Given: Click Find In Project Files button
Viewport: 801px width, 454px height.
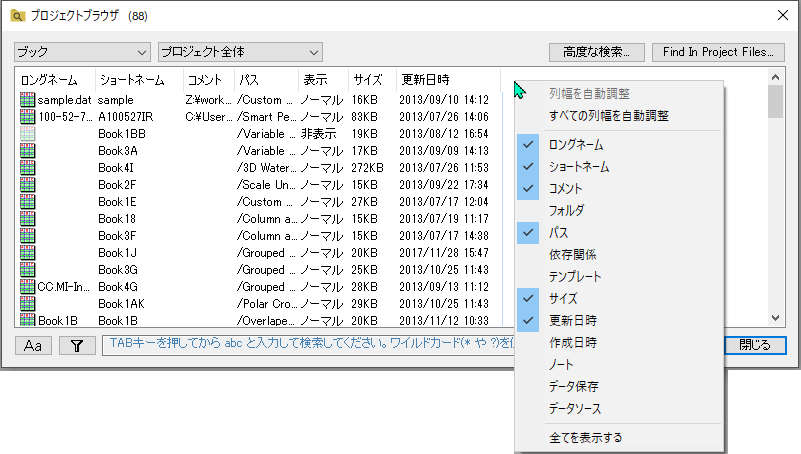Looking at the screenshot, I should [x=718, y=52].
